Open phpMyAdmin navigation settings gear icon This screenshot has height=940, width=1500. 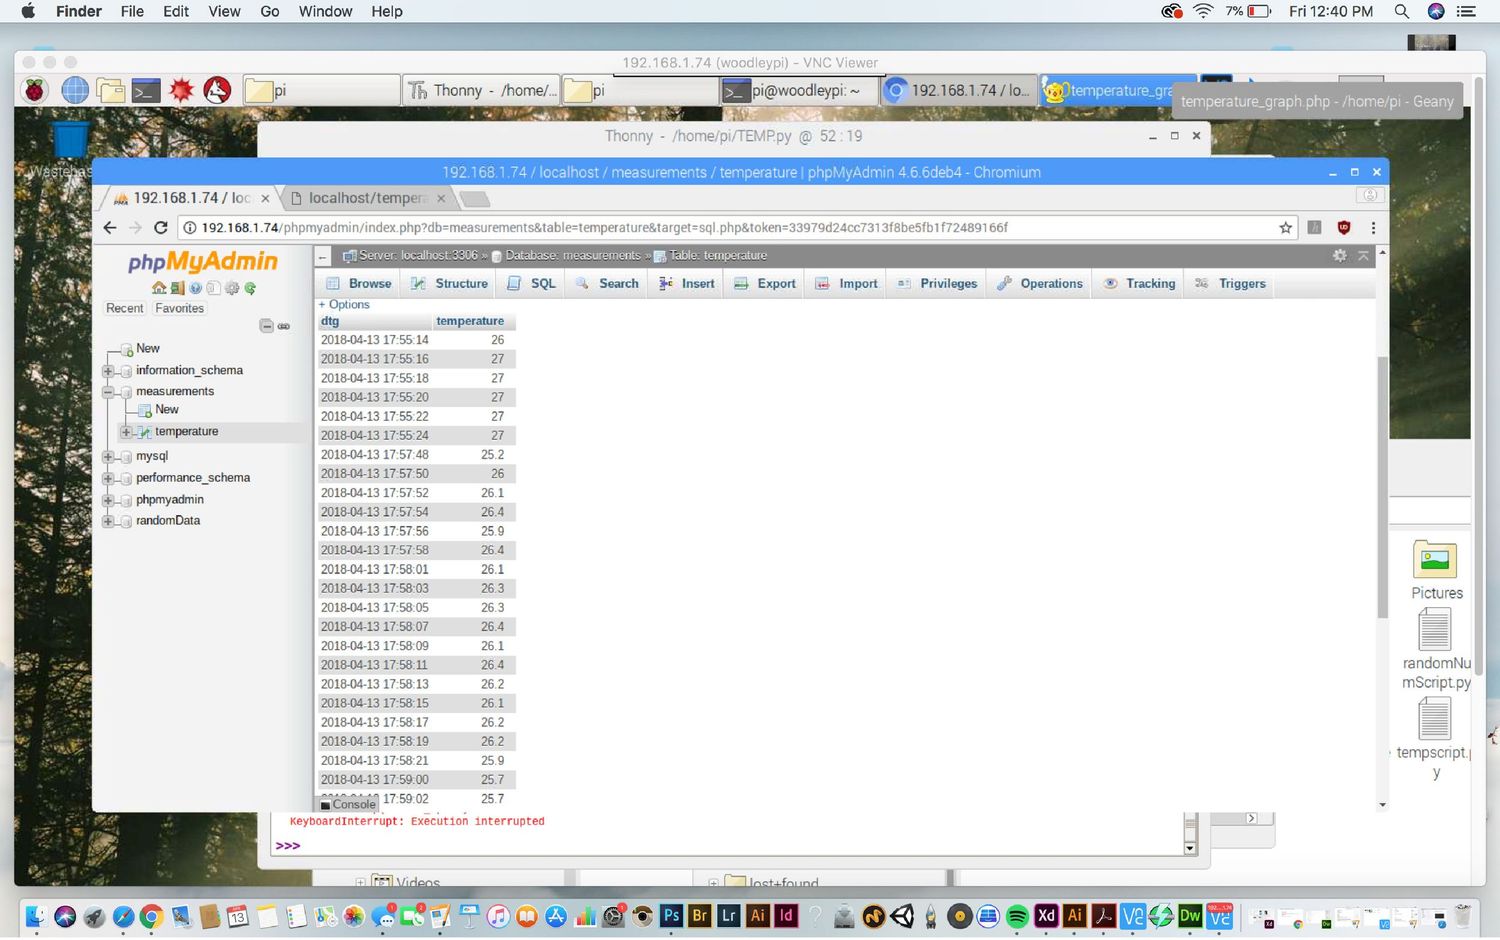tap(232, 288)
